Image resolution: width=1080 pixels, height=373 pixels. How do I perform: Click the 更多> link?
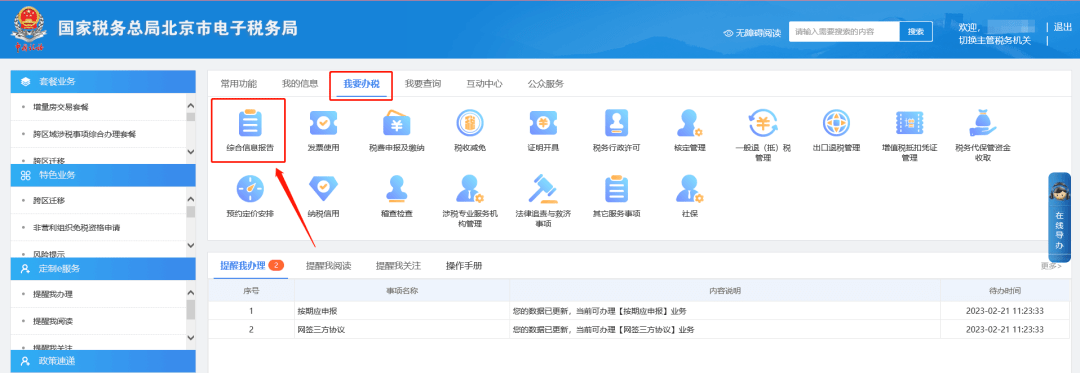[x=1050, y=266]
